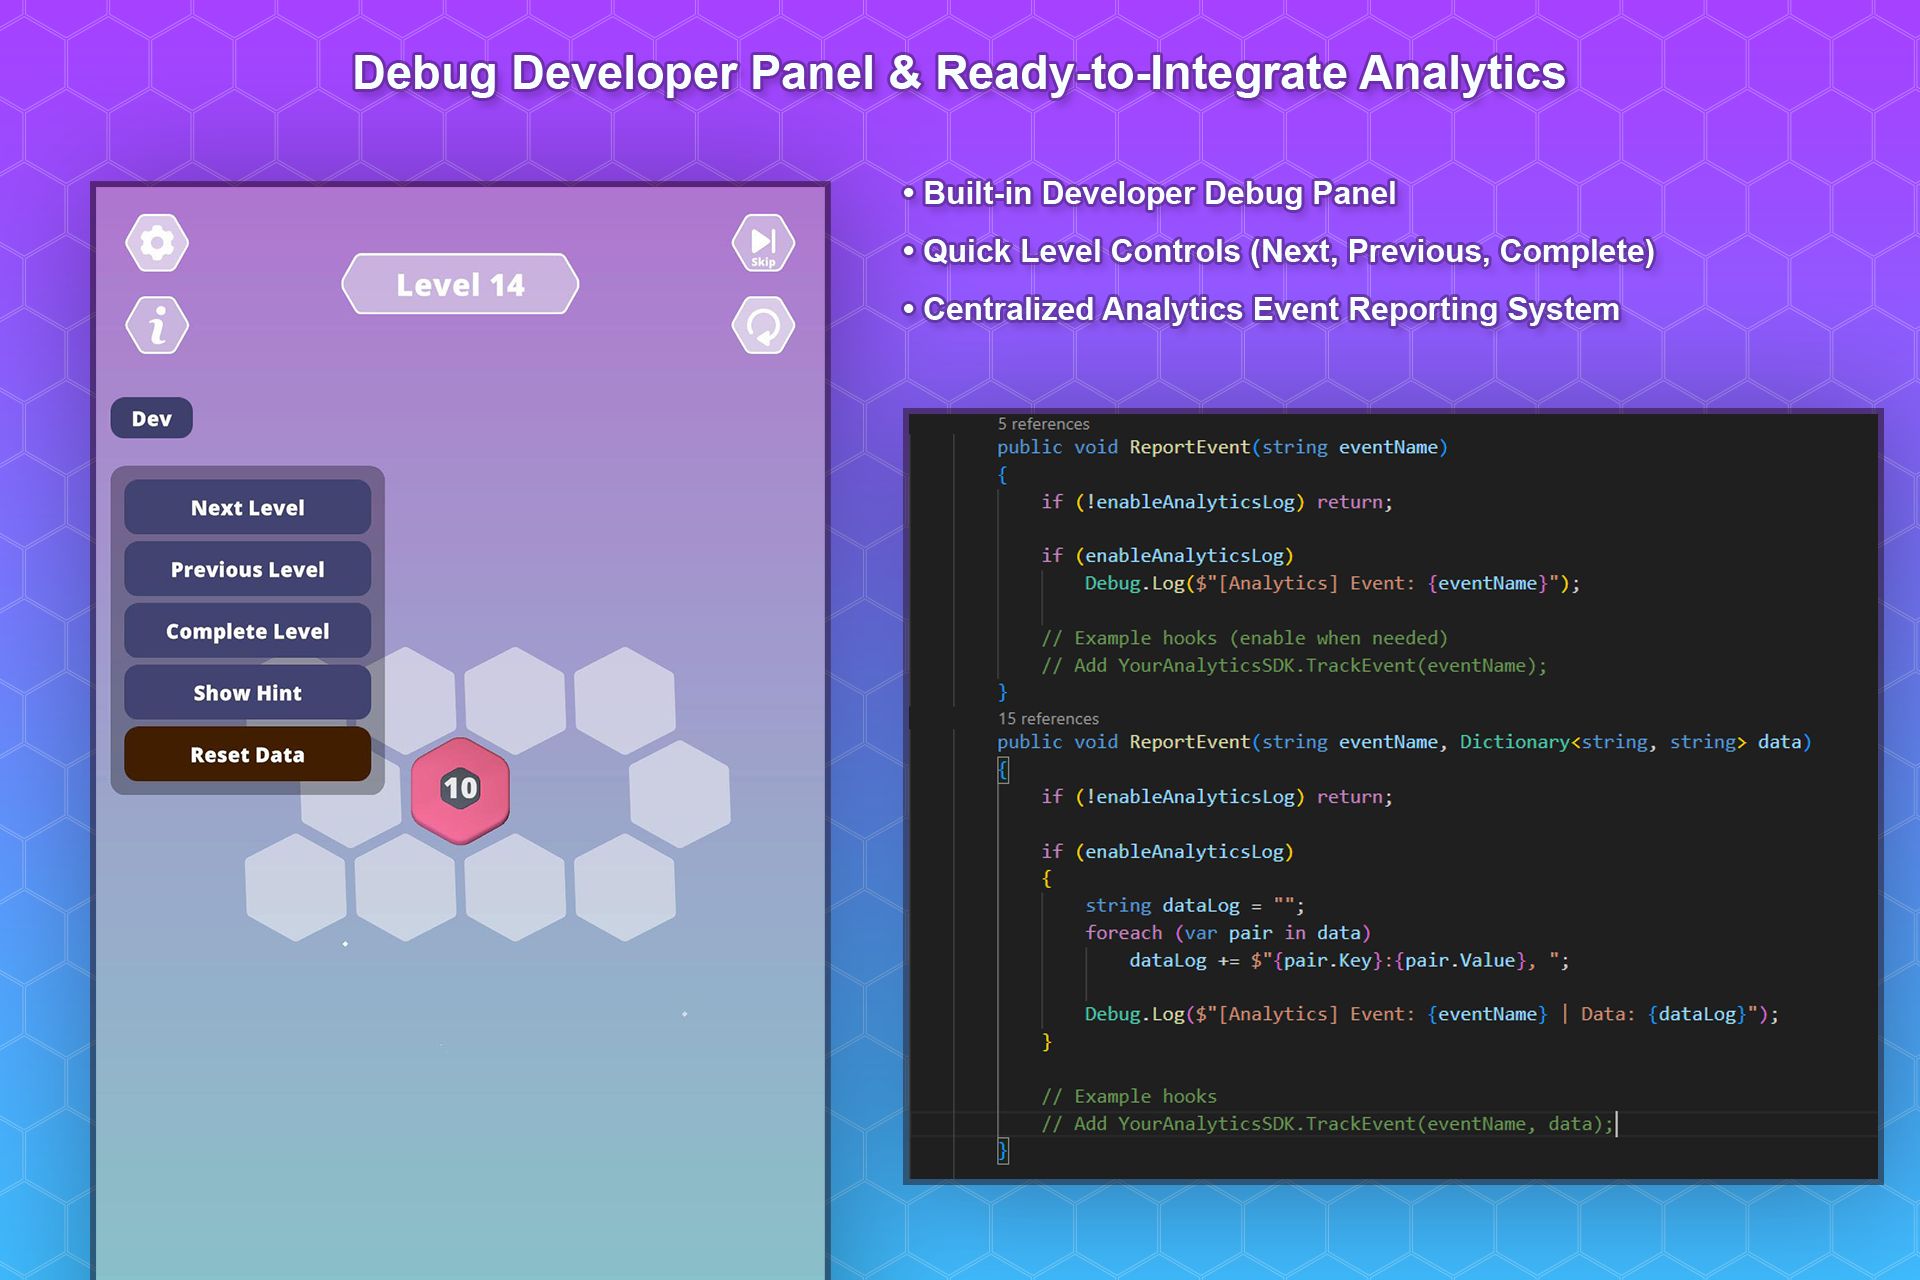Open the "15 references" code lens link
Screen dimensions: 1920x1280
[1048, 719]
